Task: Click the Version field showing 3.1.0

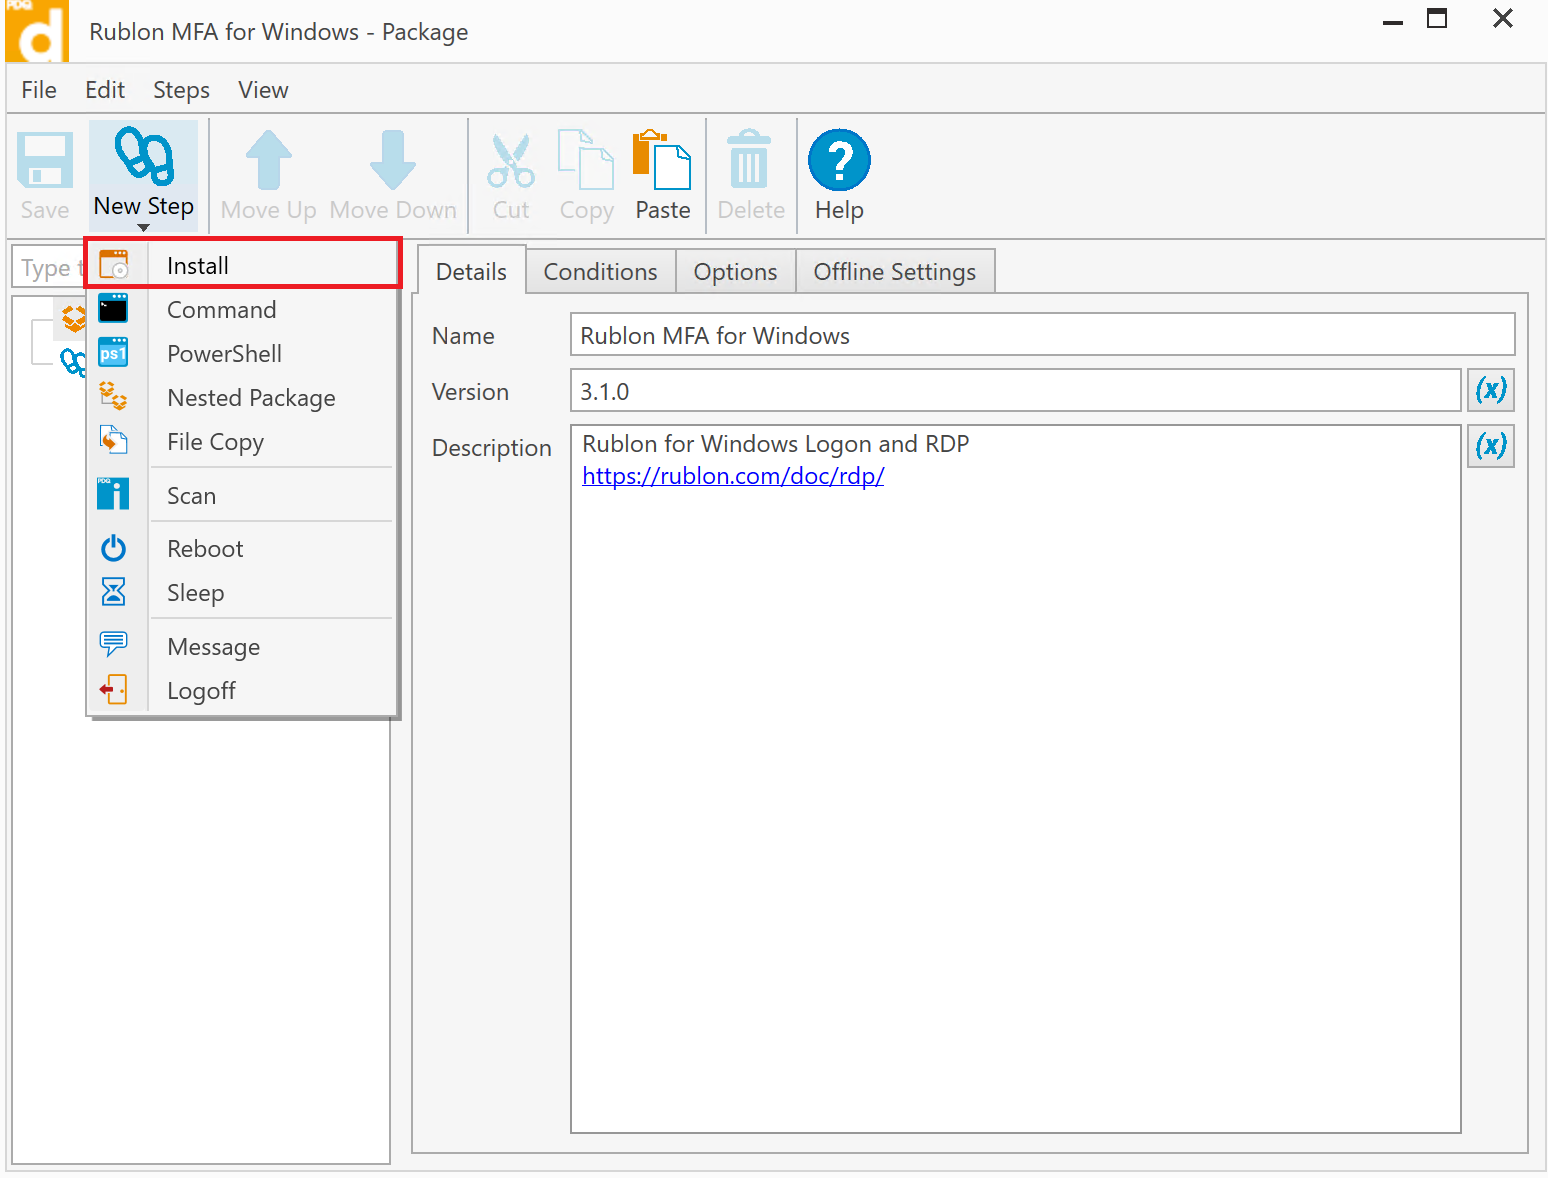Action: [x=1014, y=391]
